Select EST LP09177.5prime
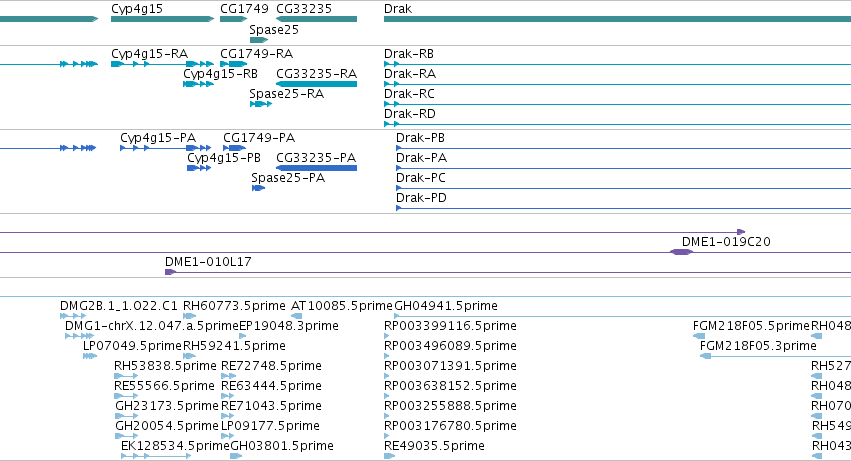851x461 pixels. point(270,427)
